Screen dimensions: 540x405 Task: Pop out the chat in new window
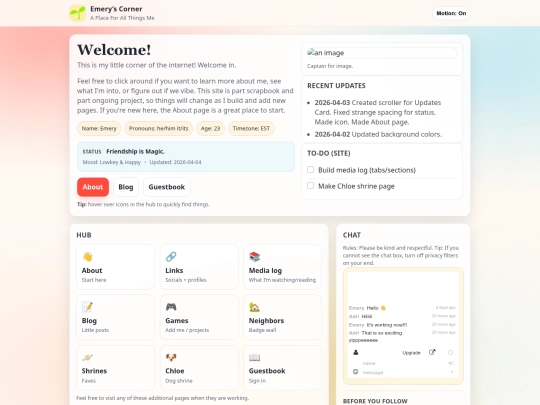coord(432,352)
